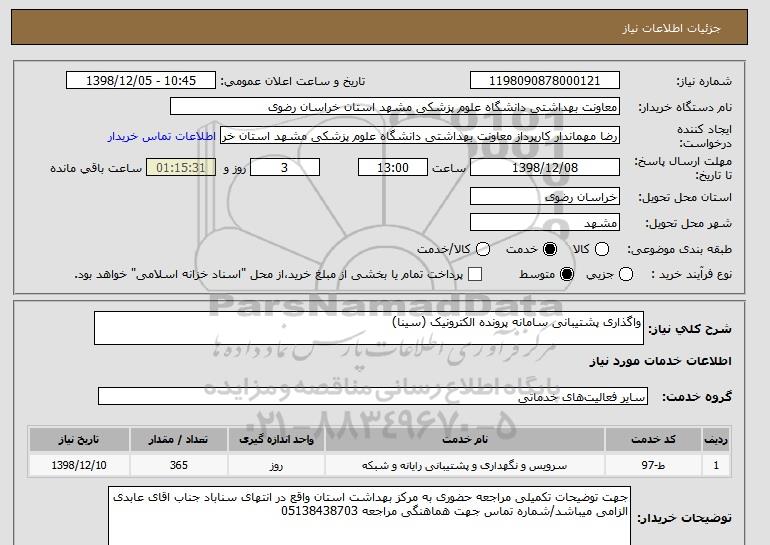Click the شهر محل تحویل field مشهد
Screen dimensions: 770x545
coord(545,222)
